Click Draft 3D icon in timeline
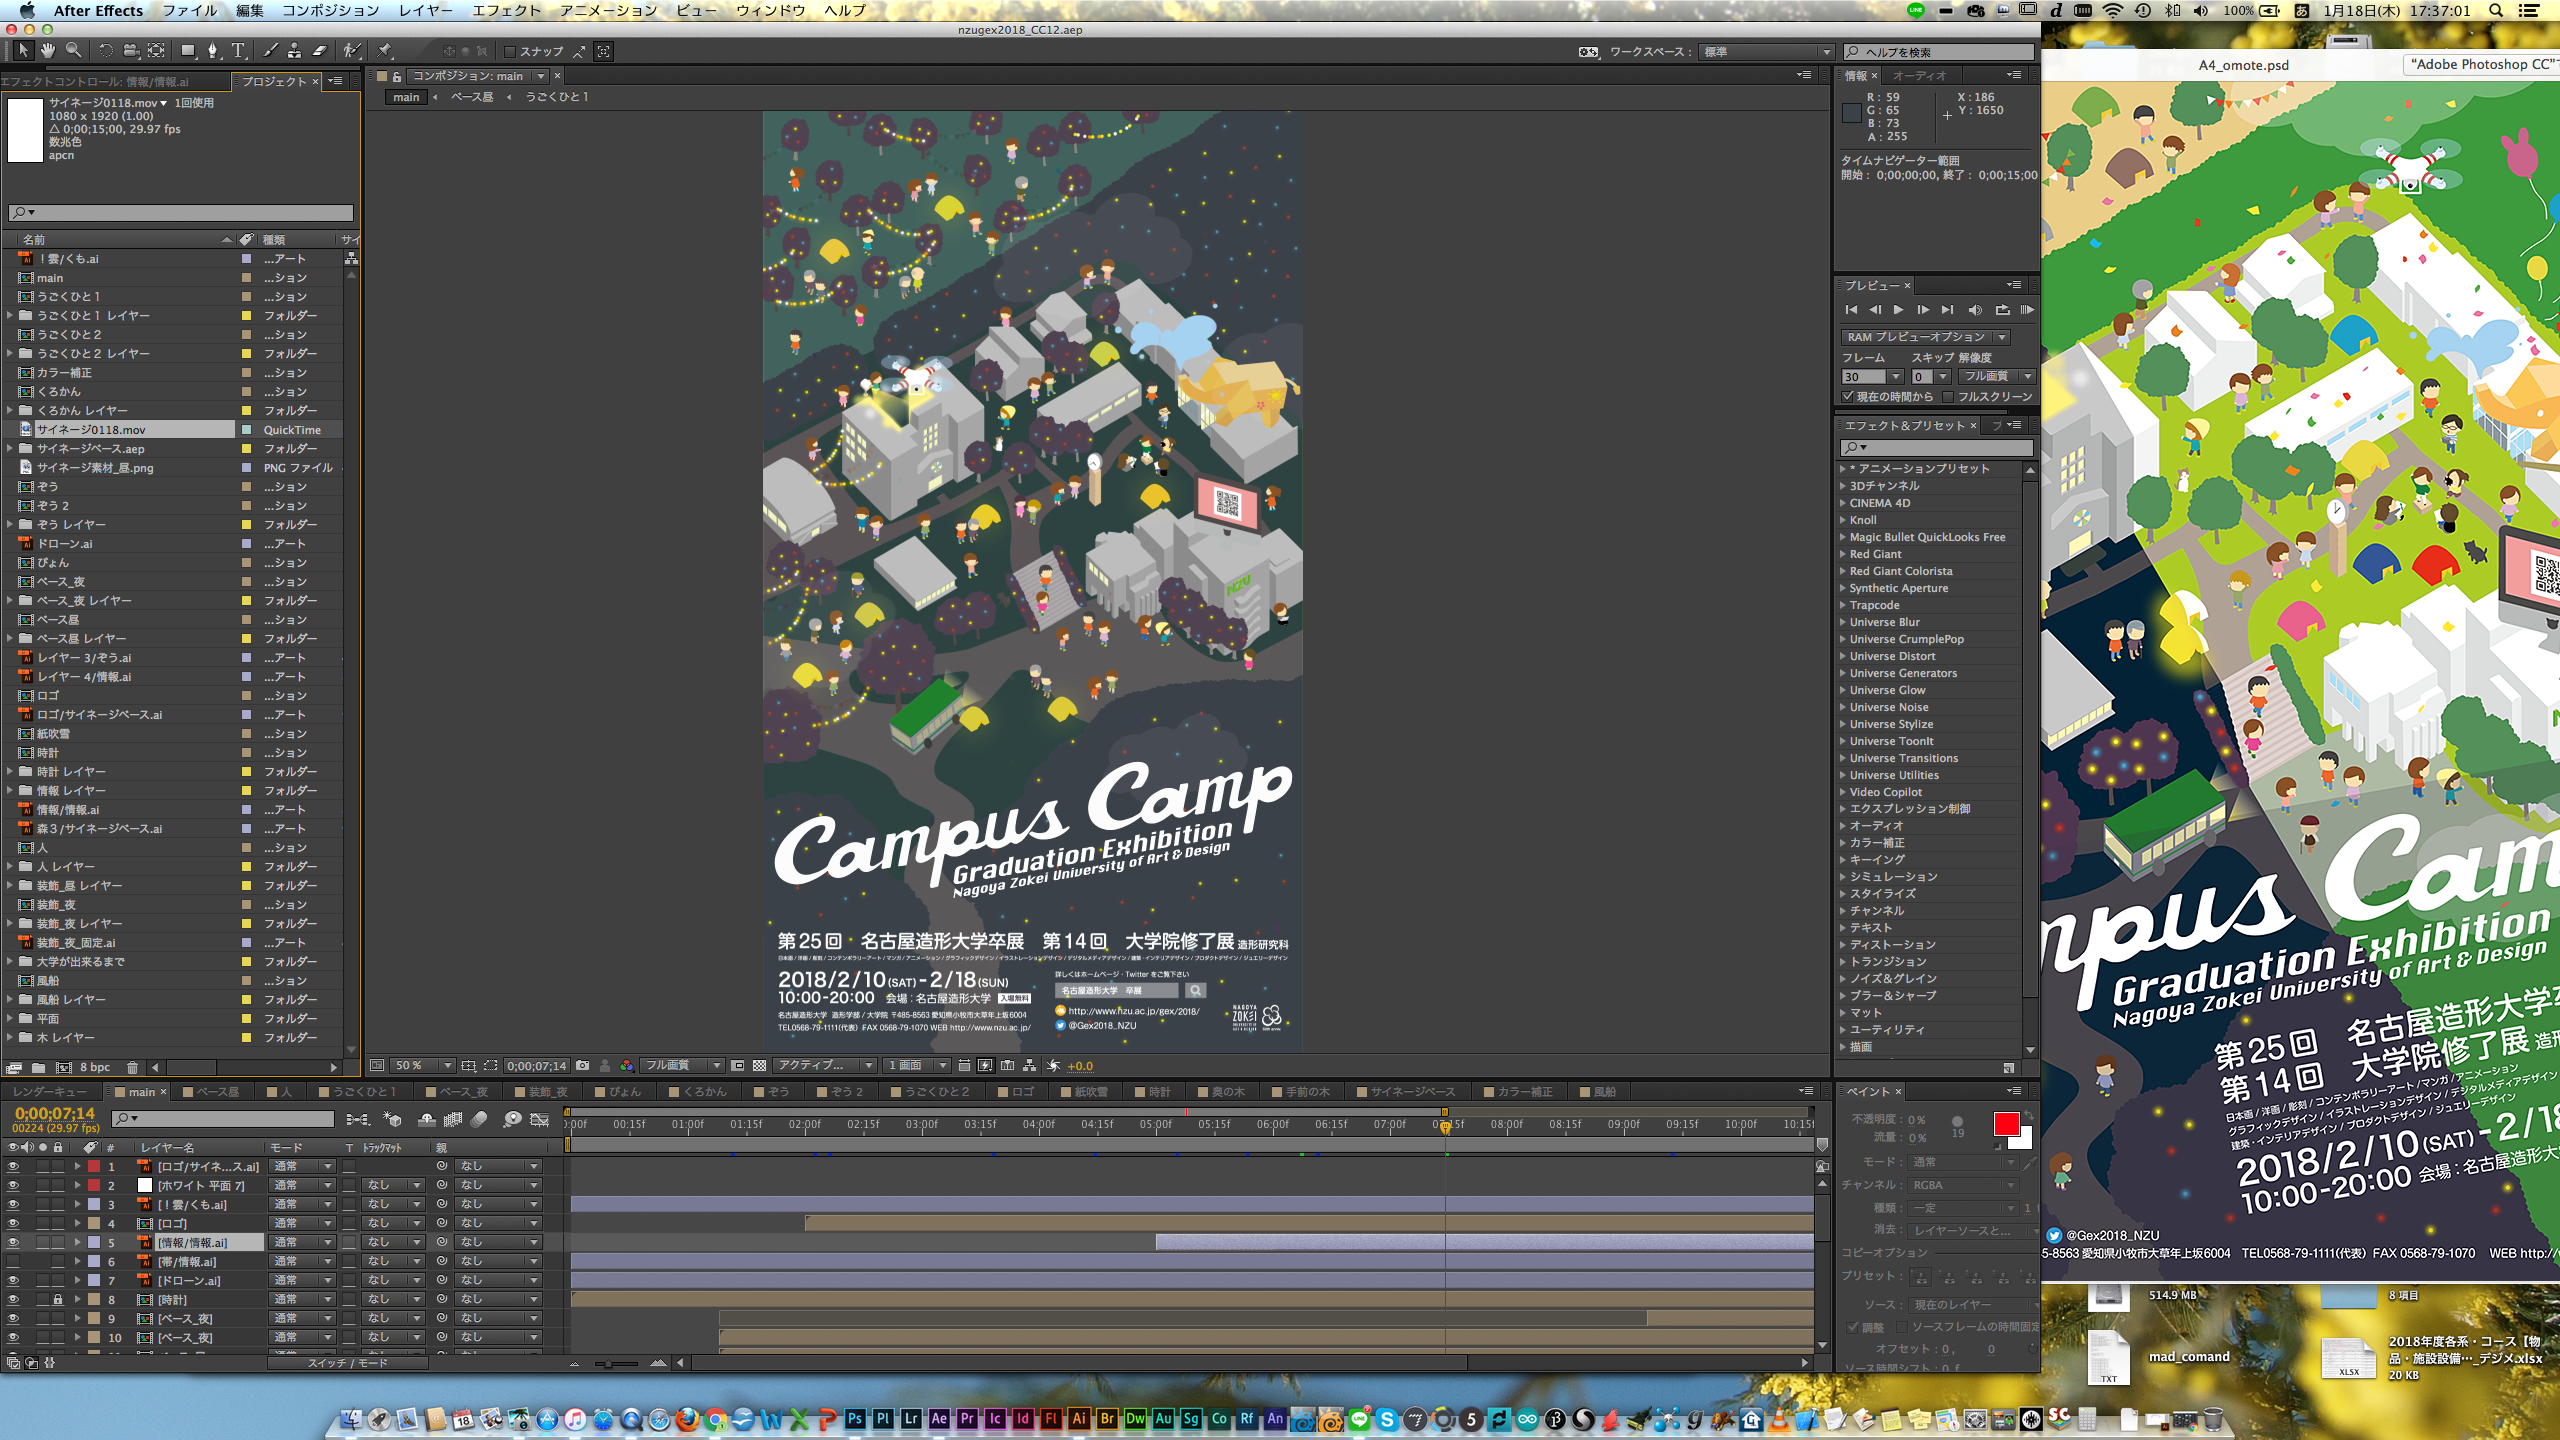Image resolution: width=2560 pixels, height=1440 pixels. [392, 1120]
